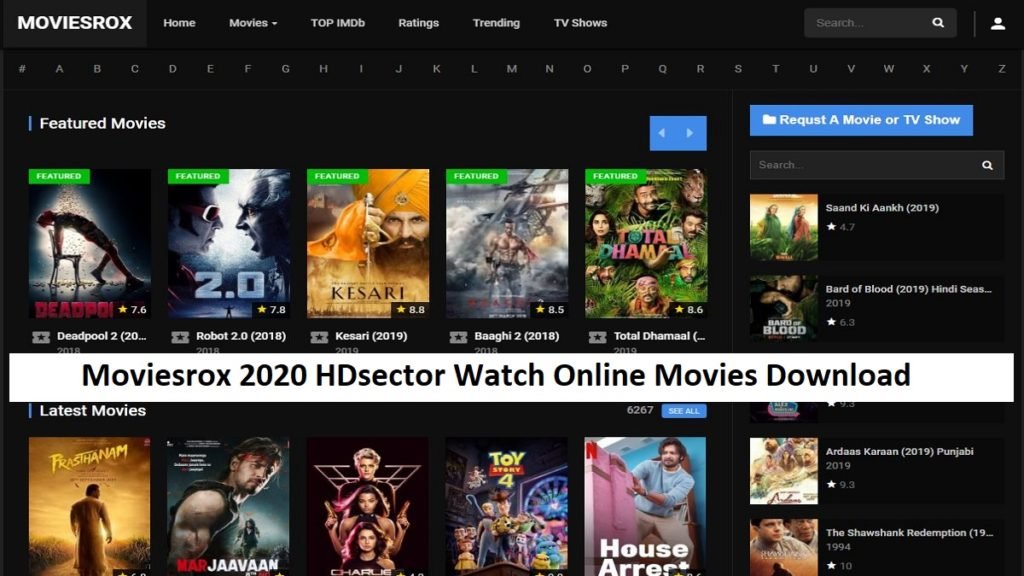The image size is (1024, 576).
Task: Click the 7.6 rating star on Deadpool 2
Action: (123, 310)
